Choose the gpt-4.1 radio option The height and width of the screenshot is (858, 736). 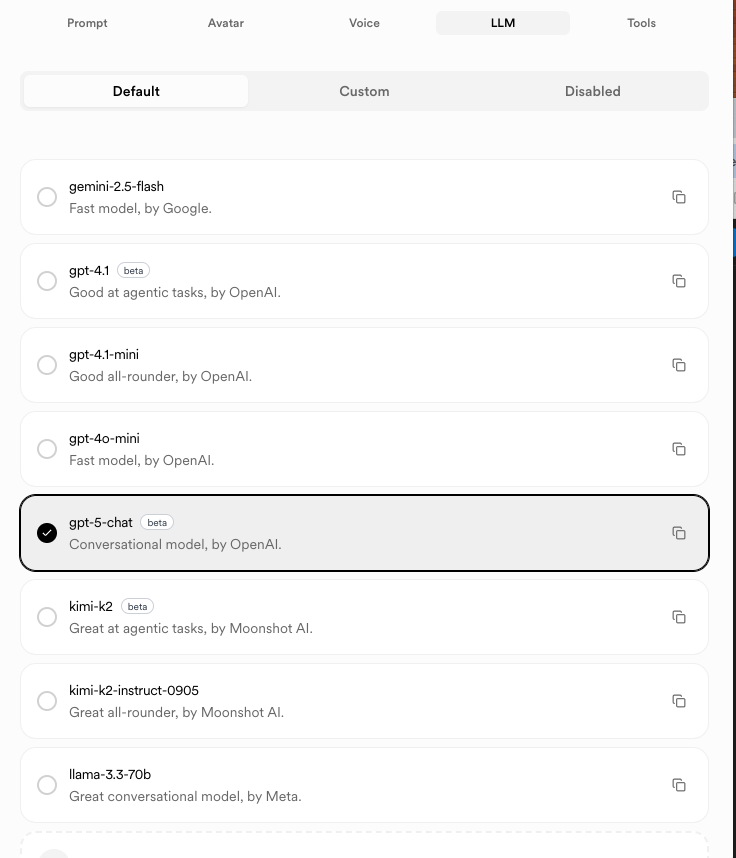47,281
